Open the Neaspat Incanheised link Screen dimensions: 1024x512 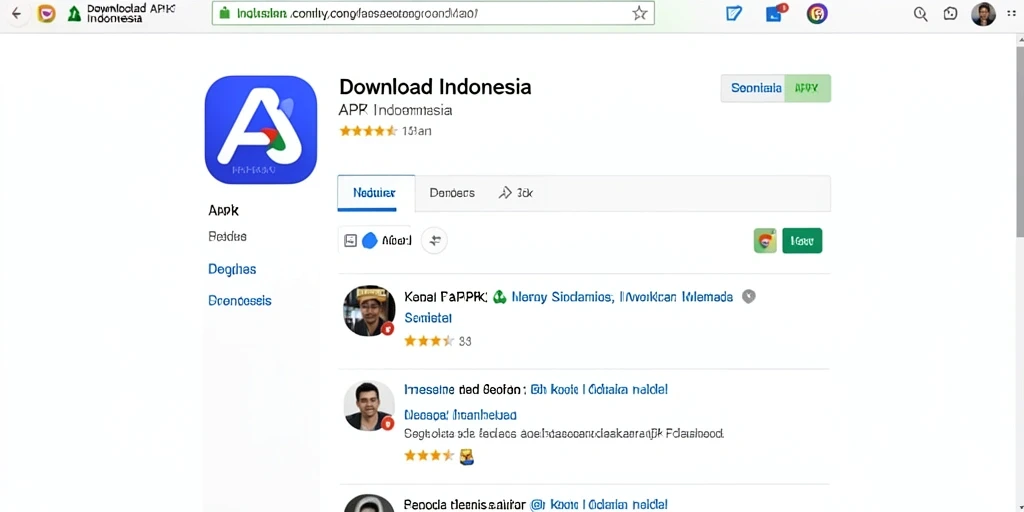[460, 415]
